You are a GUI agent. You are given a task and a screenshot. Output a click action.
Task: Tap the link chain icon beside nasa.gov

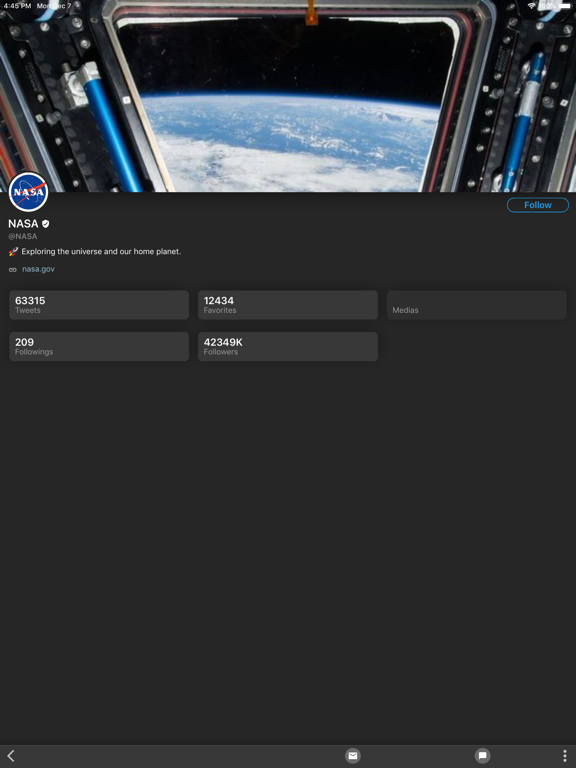13,269
